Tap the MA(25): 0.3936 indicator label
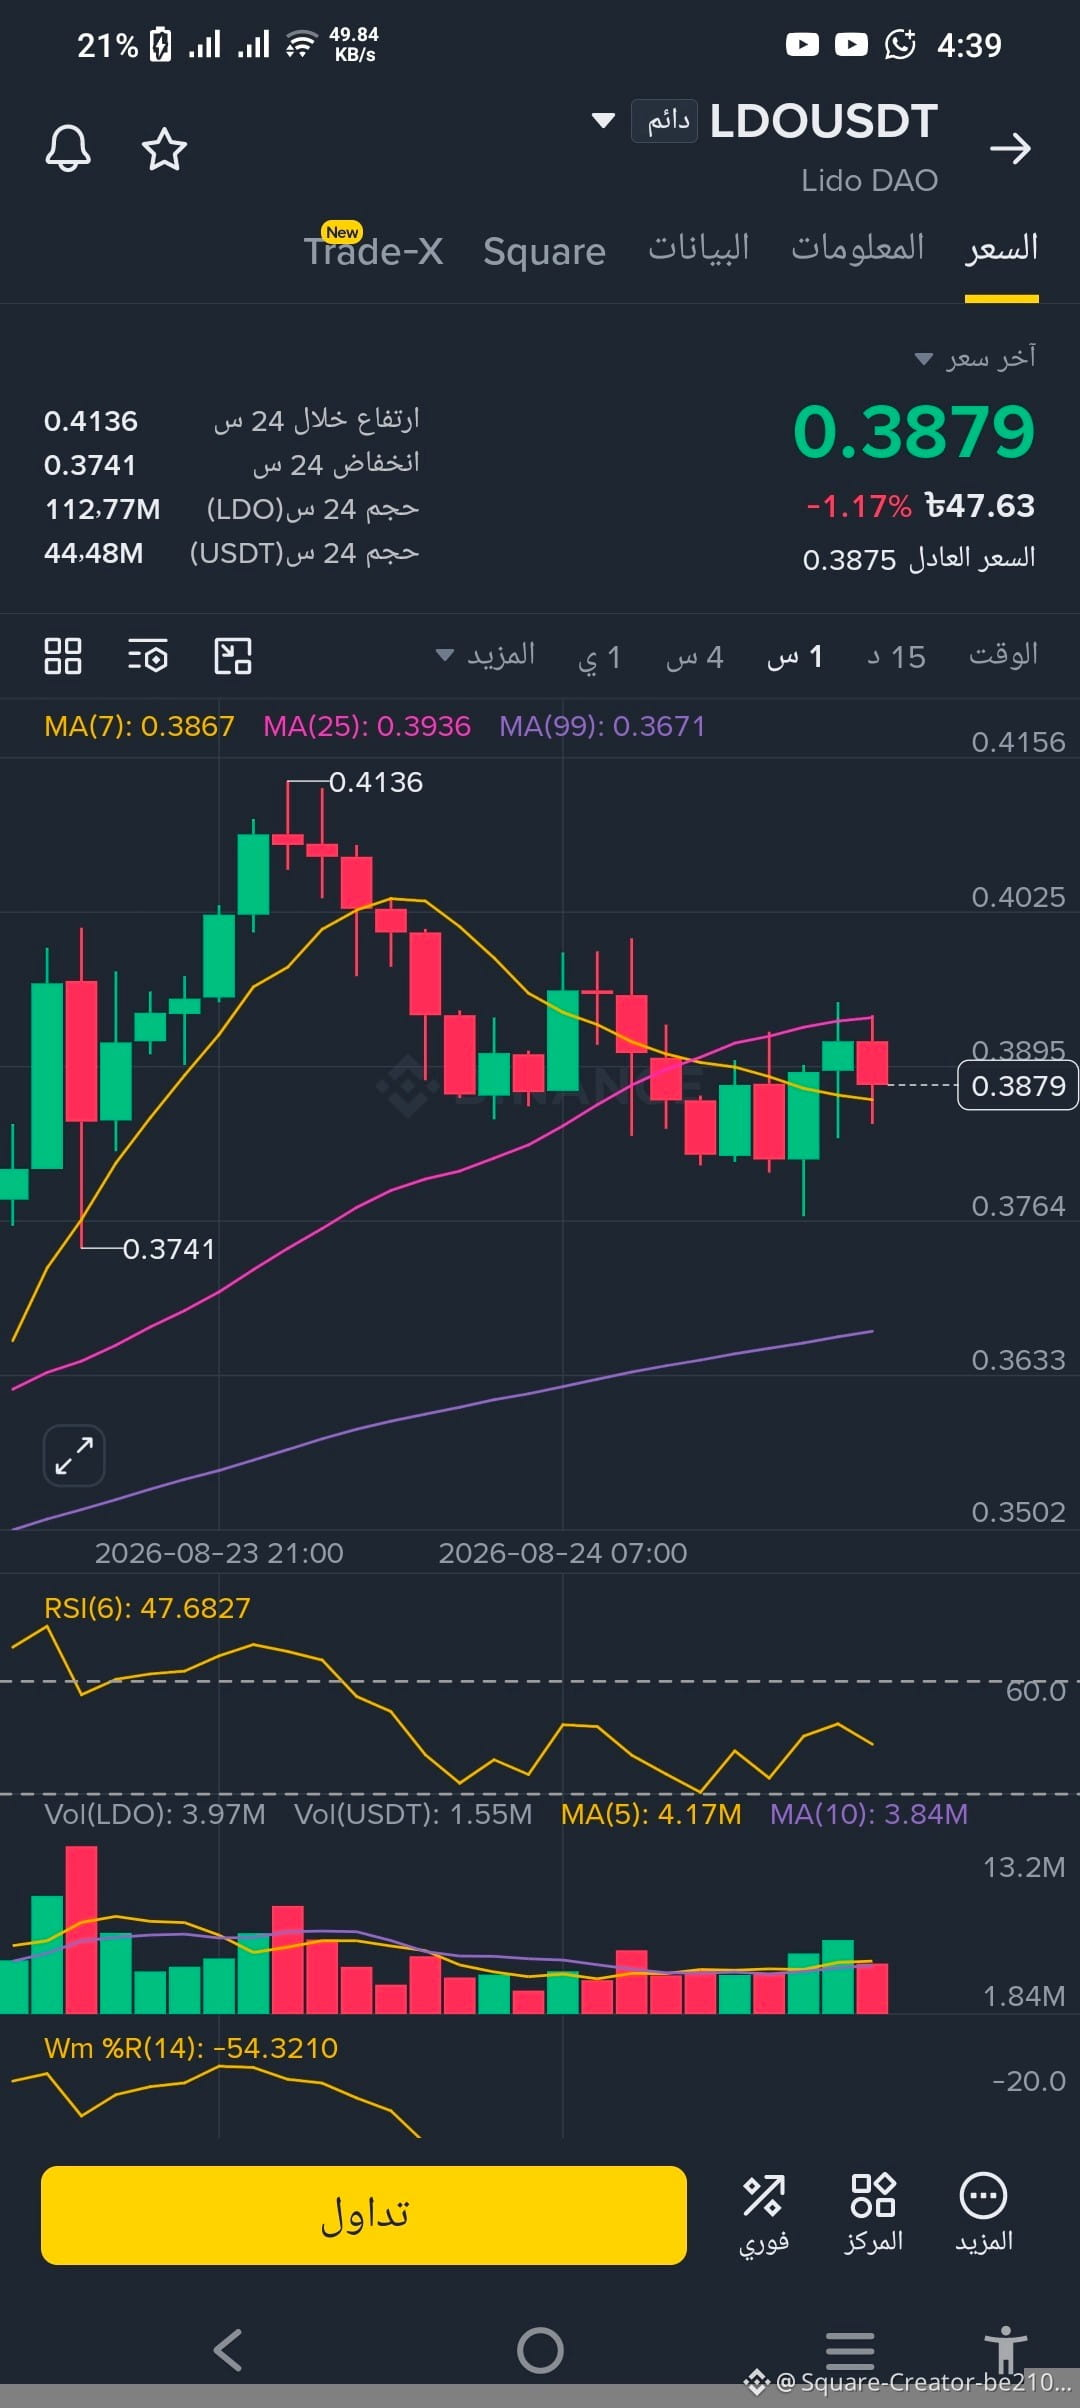Screen dimensions: 1080x2408 (367, 726)
